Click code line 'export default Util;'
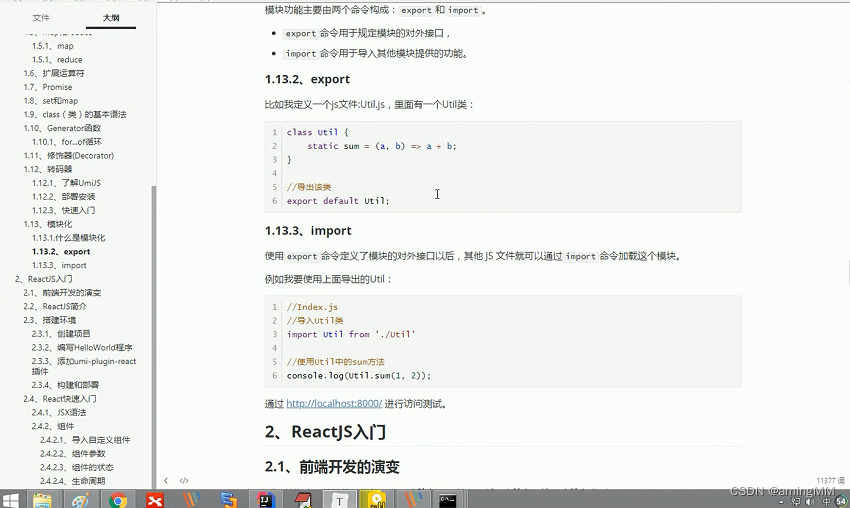This screenshot has height=508, width=850. point(338,201)
